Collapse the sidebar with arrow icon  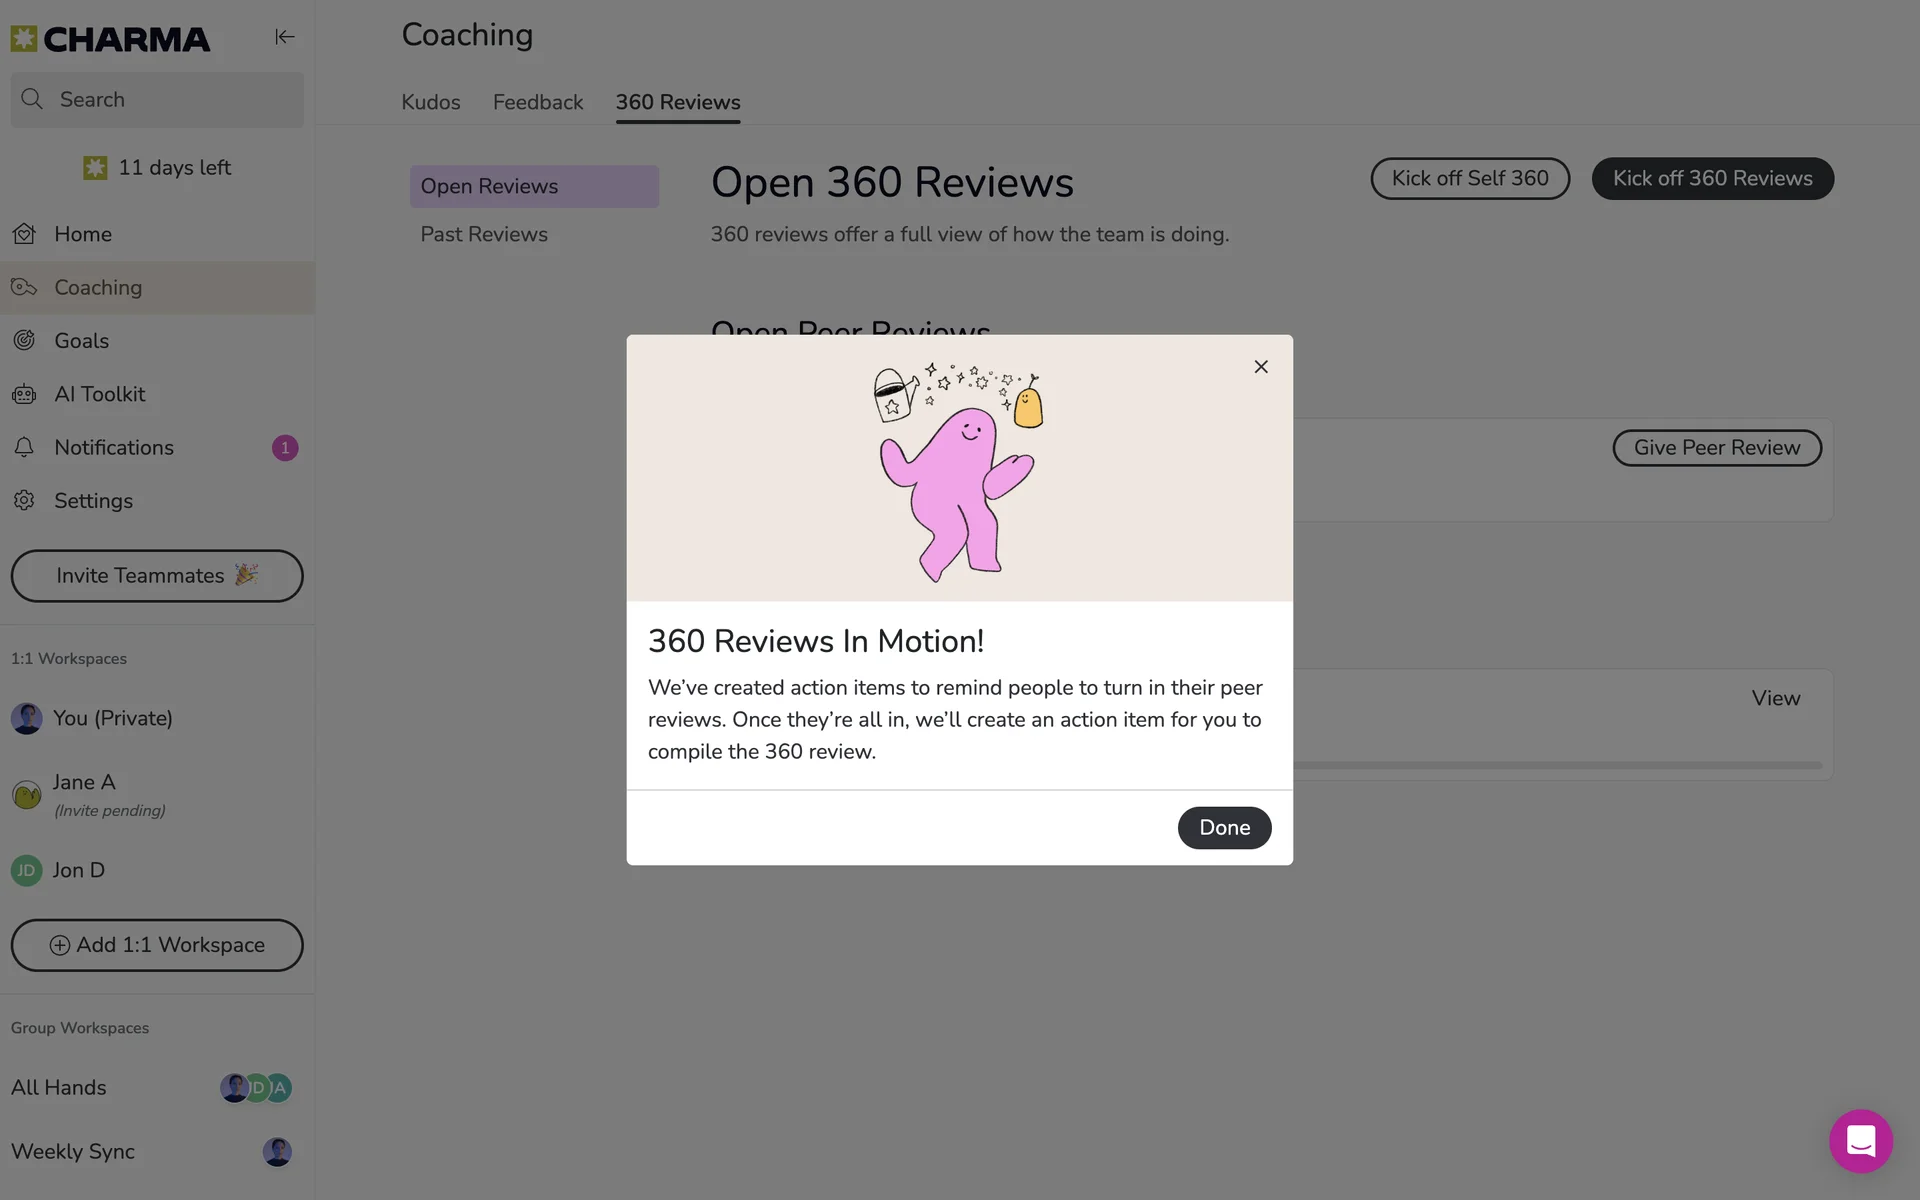284,37
